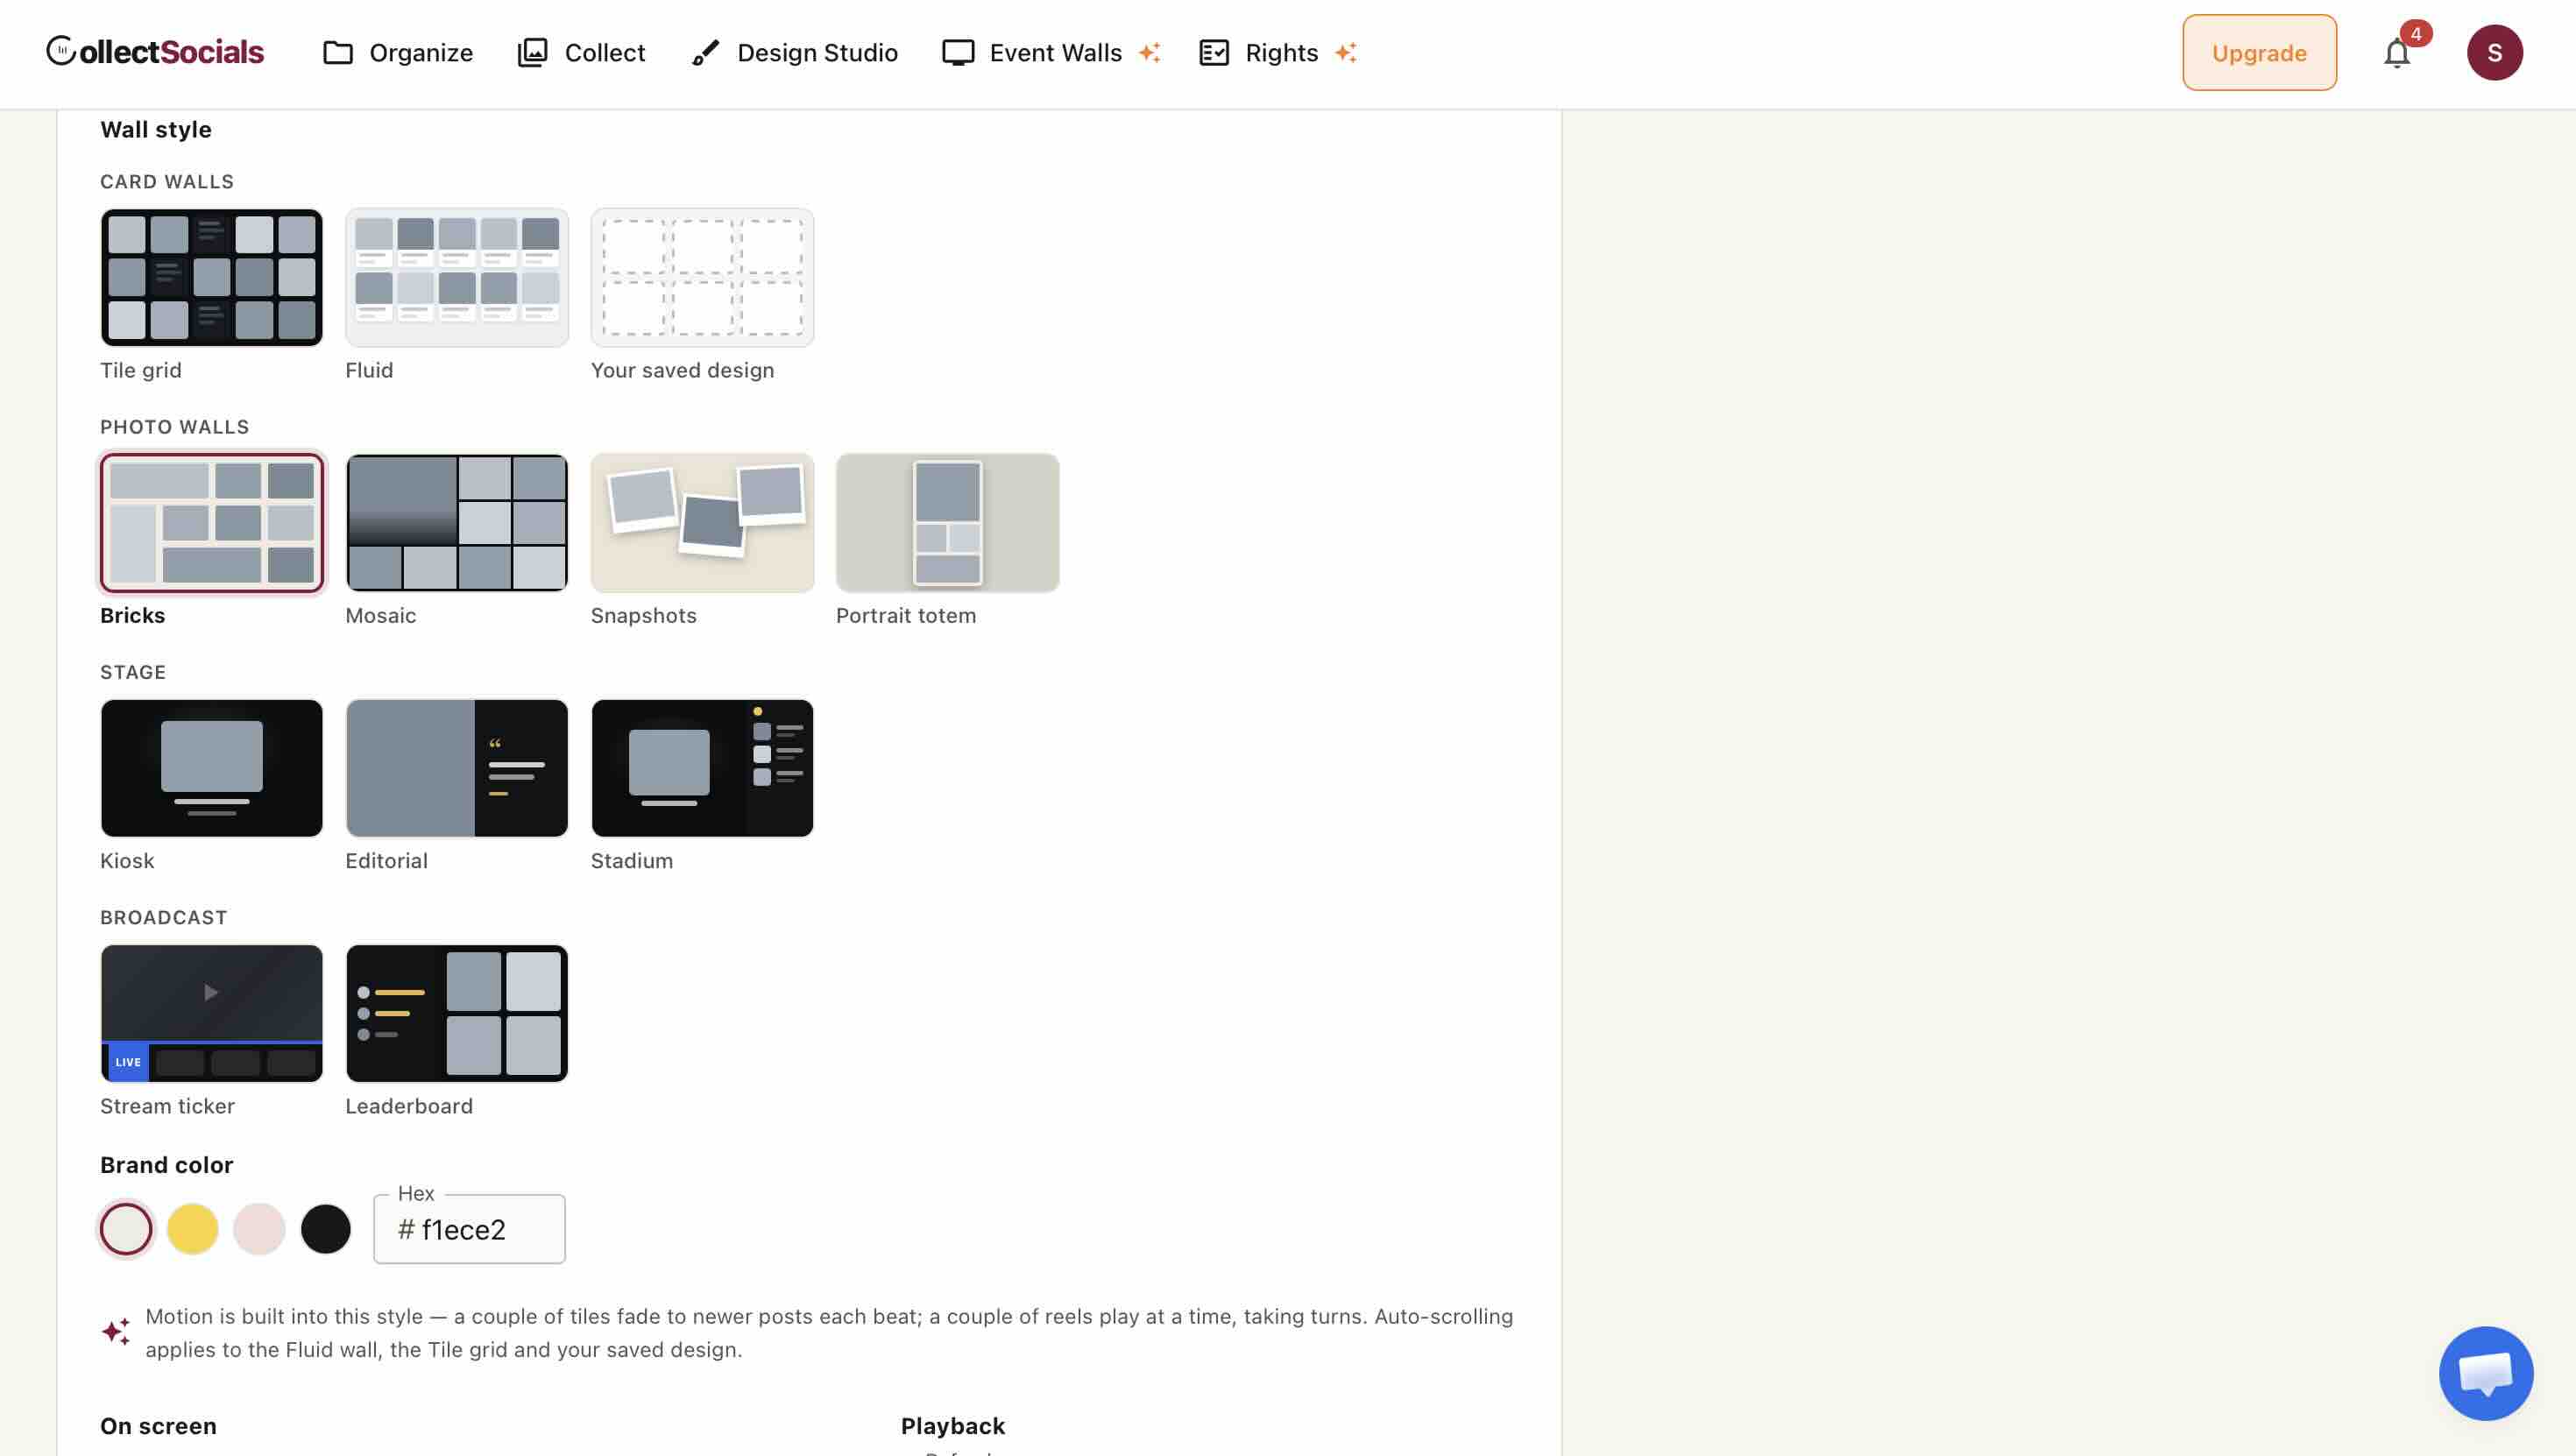The width and height of the screenshot is (2576, 1456).
Task: Open the Organize menu
Action: pos(398,53)
